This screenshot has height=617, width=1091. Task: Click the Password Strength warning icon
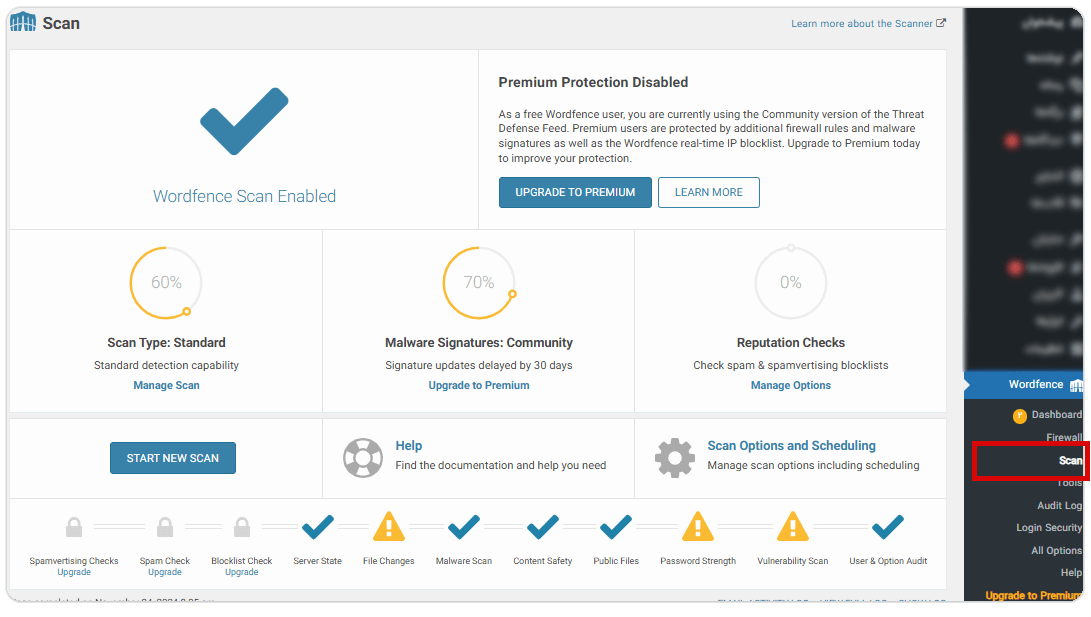pyautogui.click(x=698, y=527)
